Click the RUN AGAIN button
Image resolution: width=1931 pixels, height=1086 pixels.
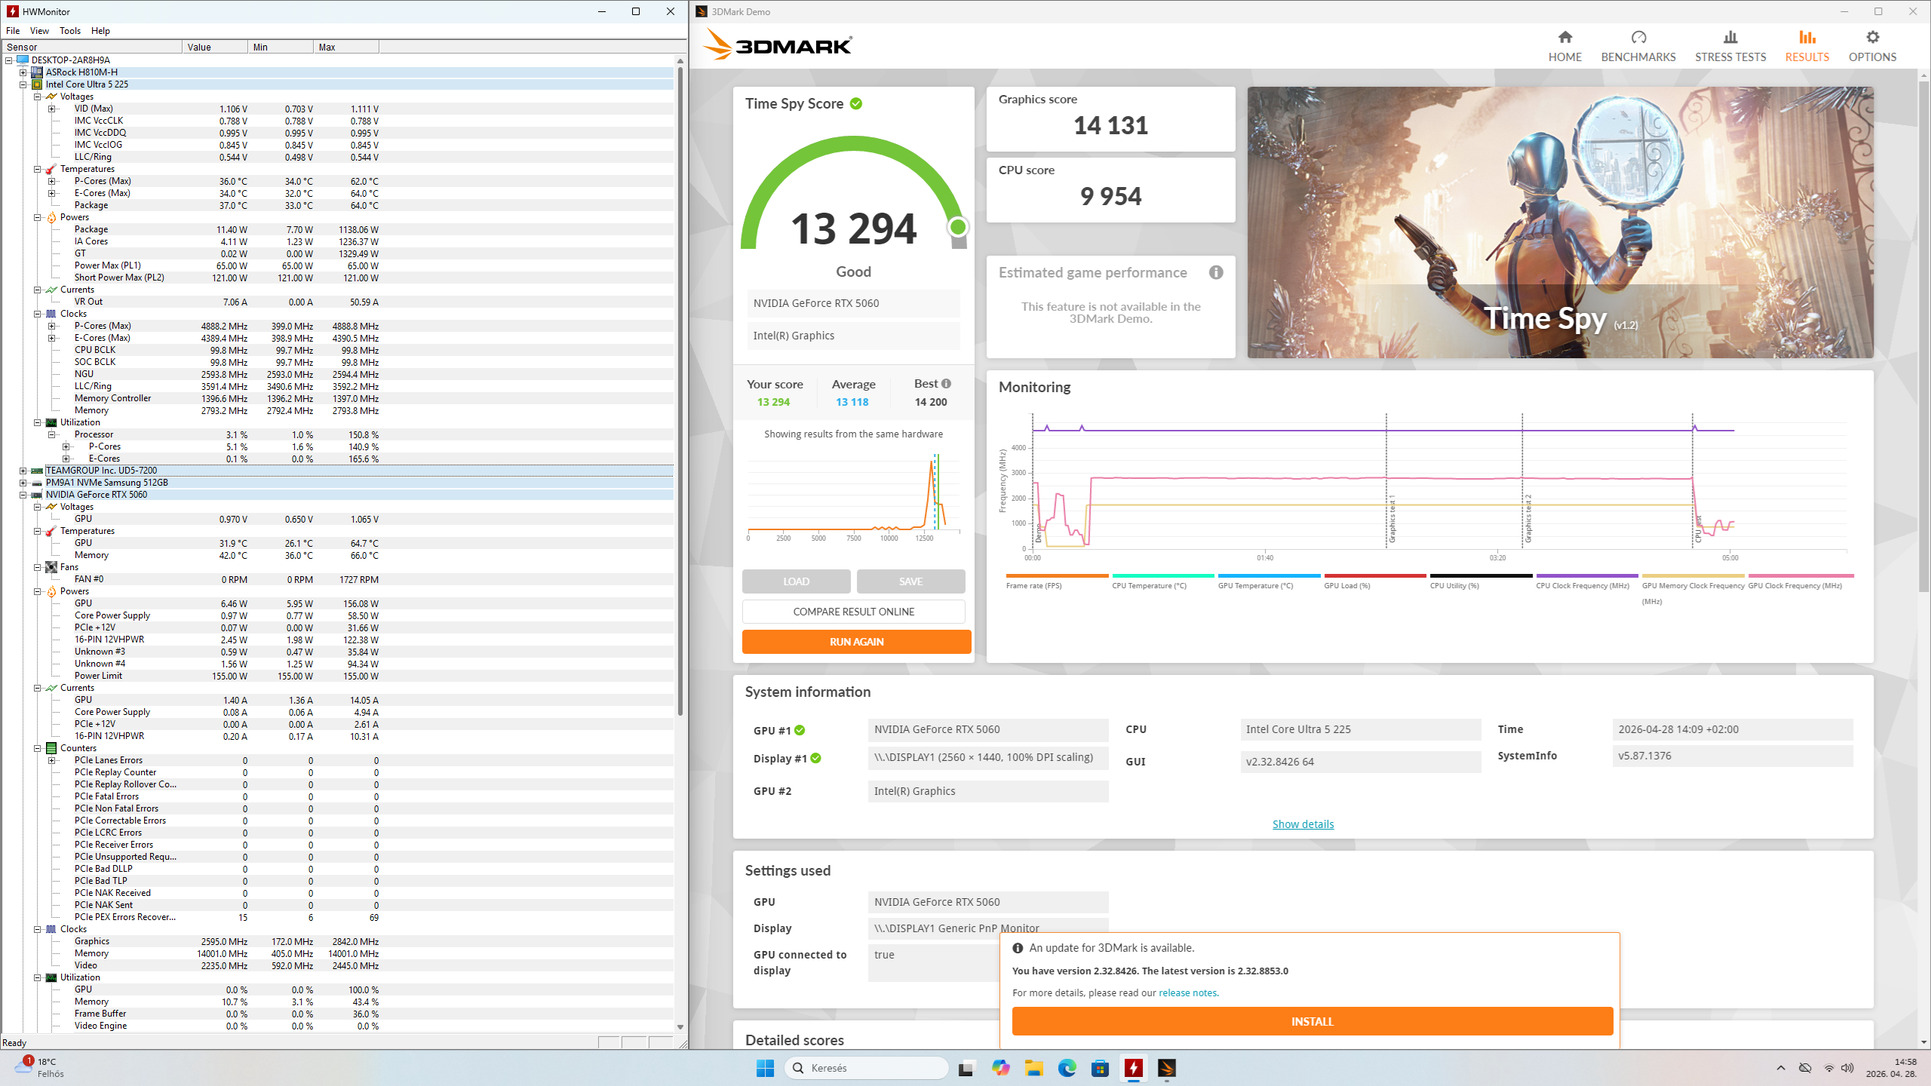[856, 642]
